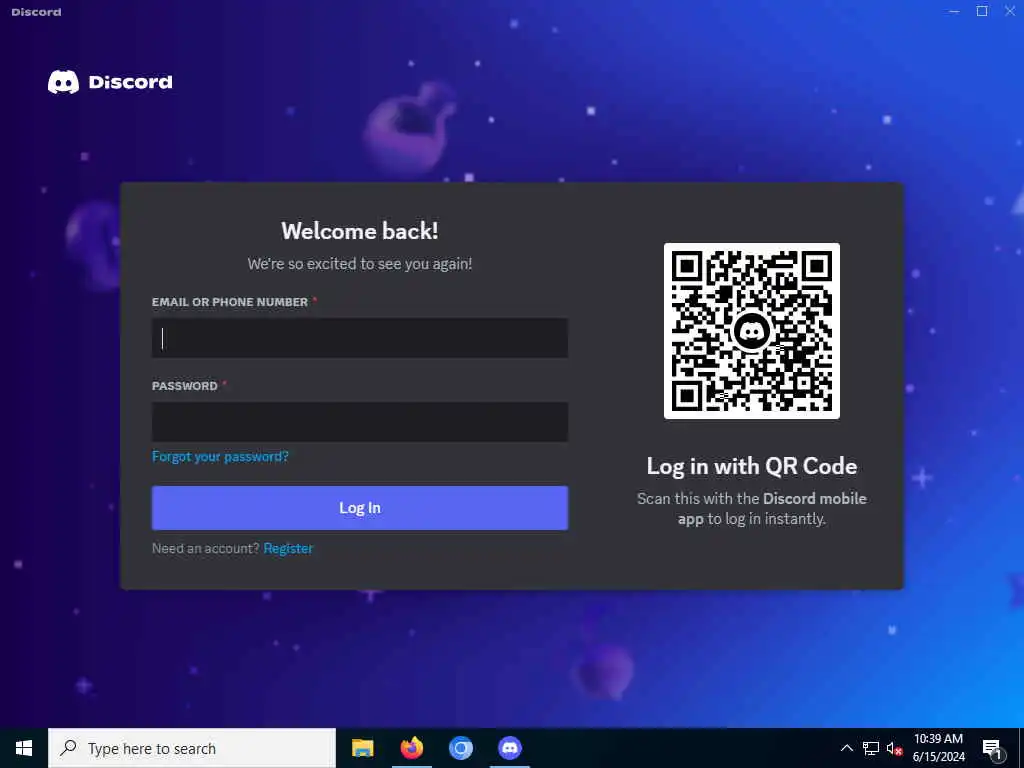Viewport: 1024px width, 768px height.
Task: Click the Log In button
Action: tap(360, 507)
